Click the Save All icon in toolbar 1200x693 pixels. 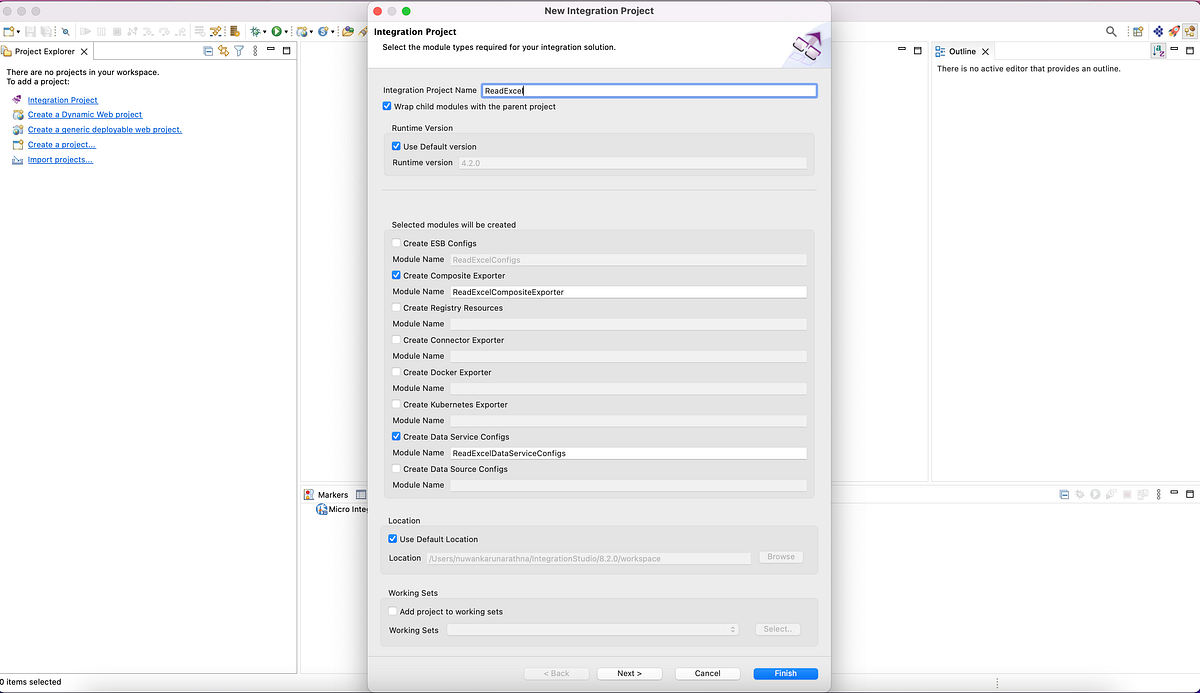tap(46, 32)
